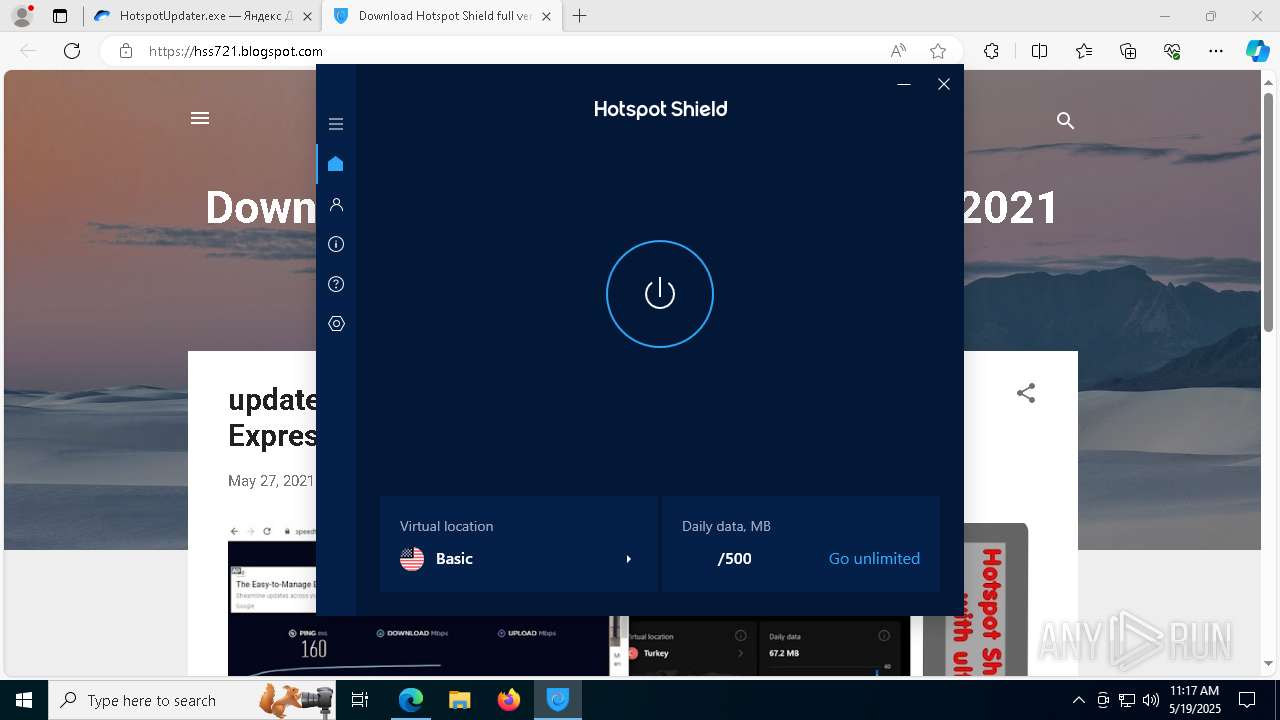Image resolution: width=1280 pixels, height=720 pixels.
Task: Open Firefox from the taskbar
Action: (509, 700)
